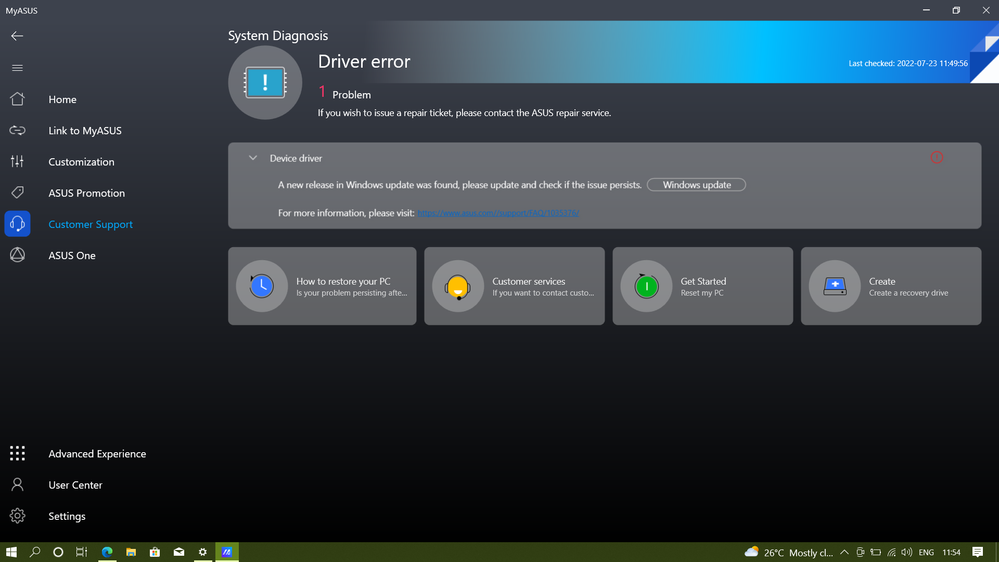This screenshot has height=562, width=999.
Task: Click the yellow headset customer services icon
Action: coord(458,286)
